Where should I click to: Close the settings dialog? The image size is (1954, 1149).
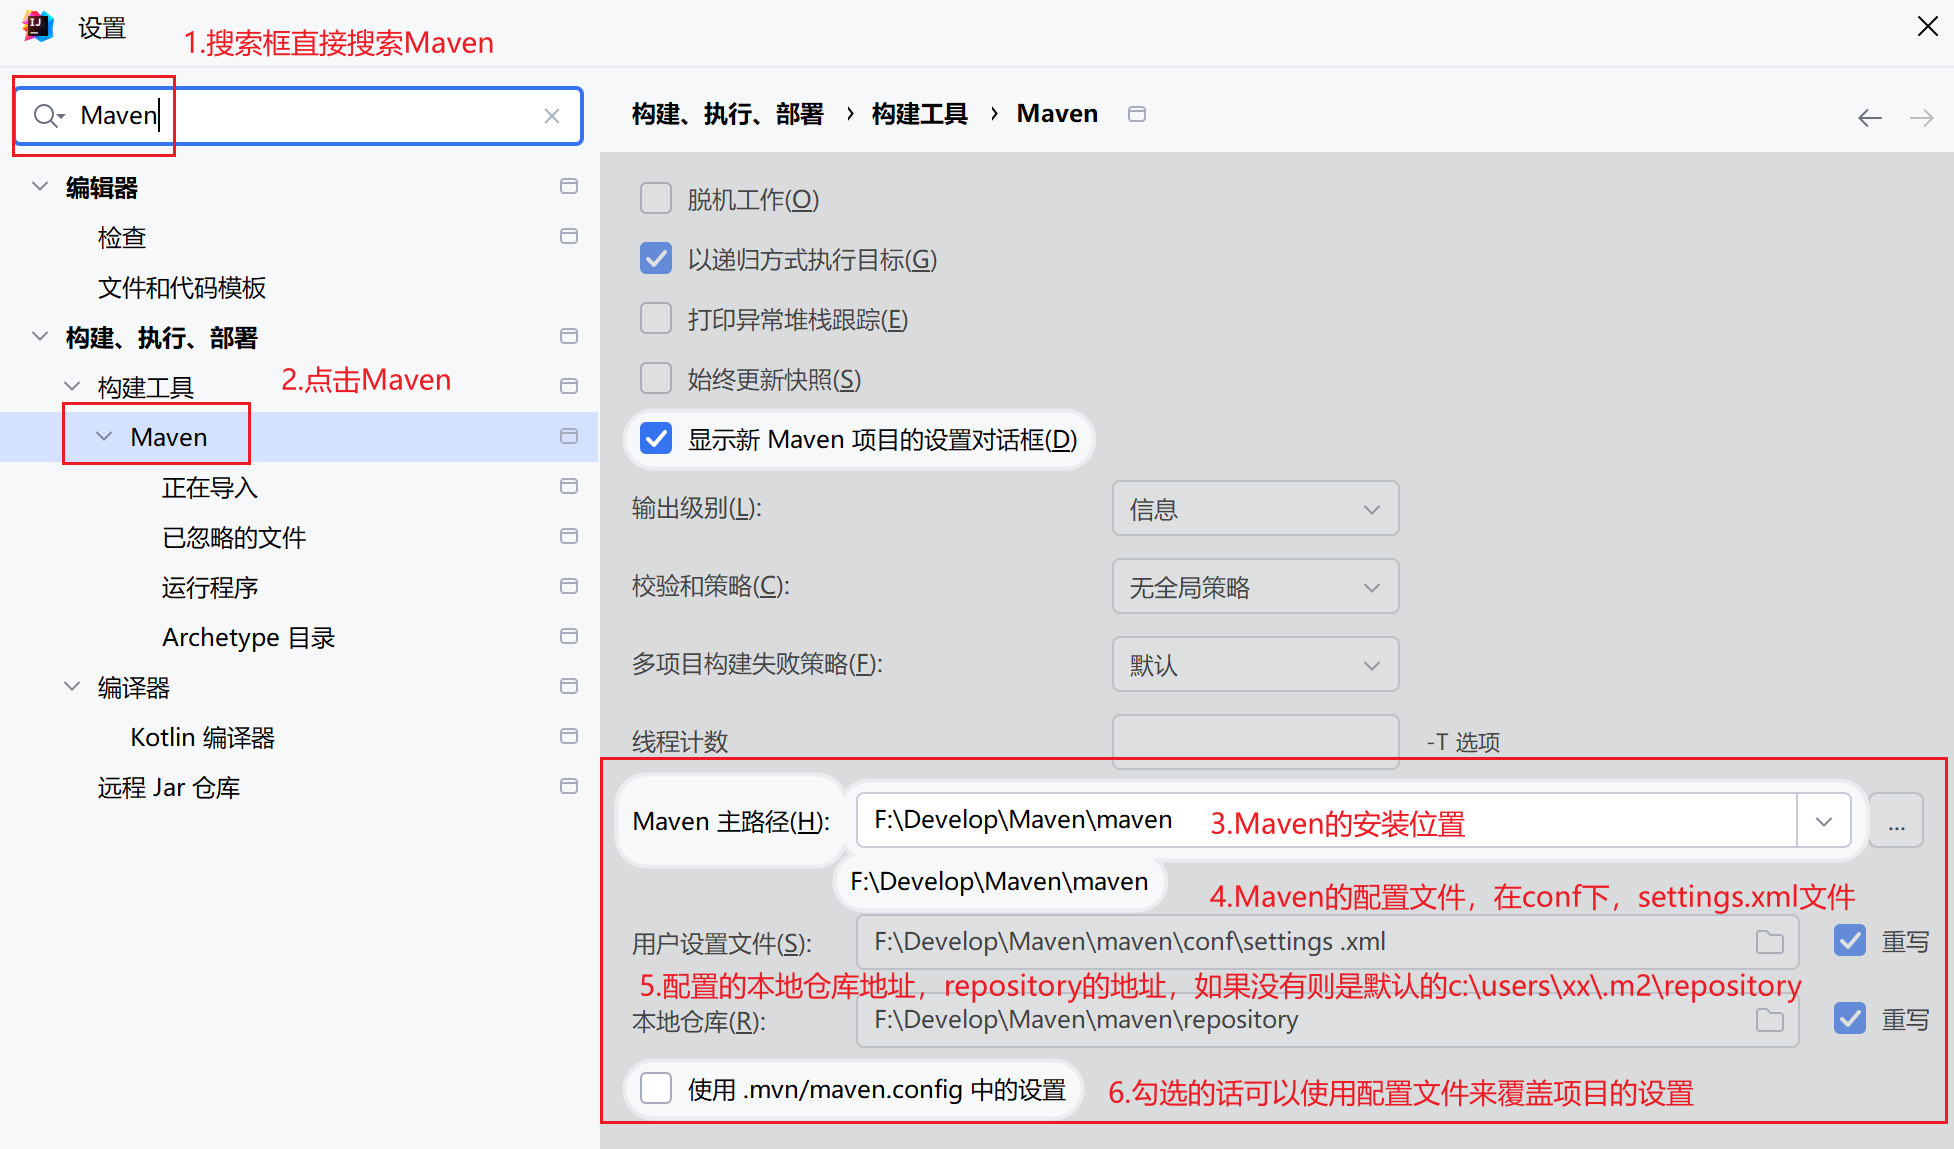point(1928,26)
